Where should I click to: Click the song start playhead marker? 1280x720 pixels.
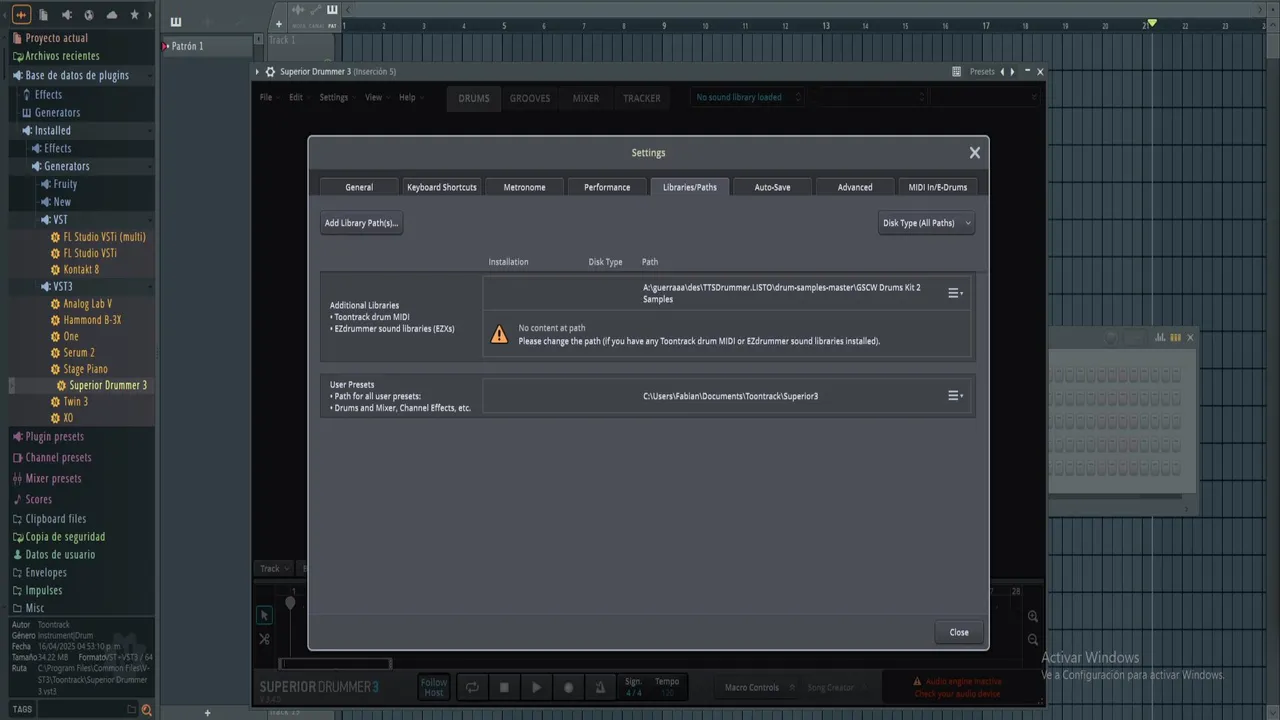(290, 603)
